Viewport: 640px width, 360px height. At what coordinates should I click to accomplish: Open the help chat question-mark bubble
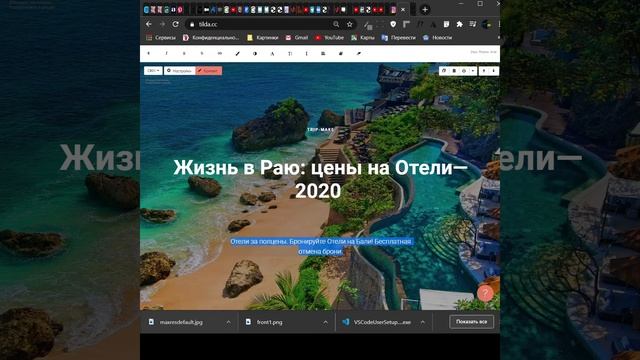[485, 293]
